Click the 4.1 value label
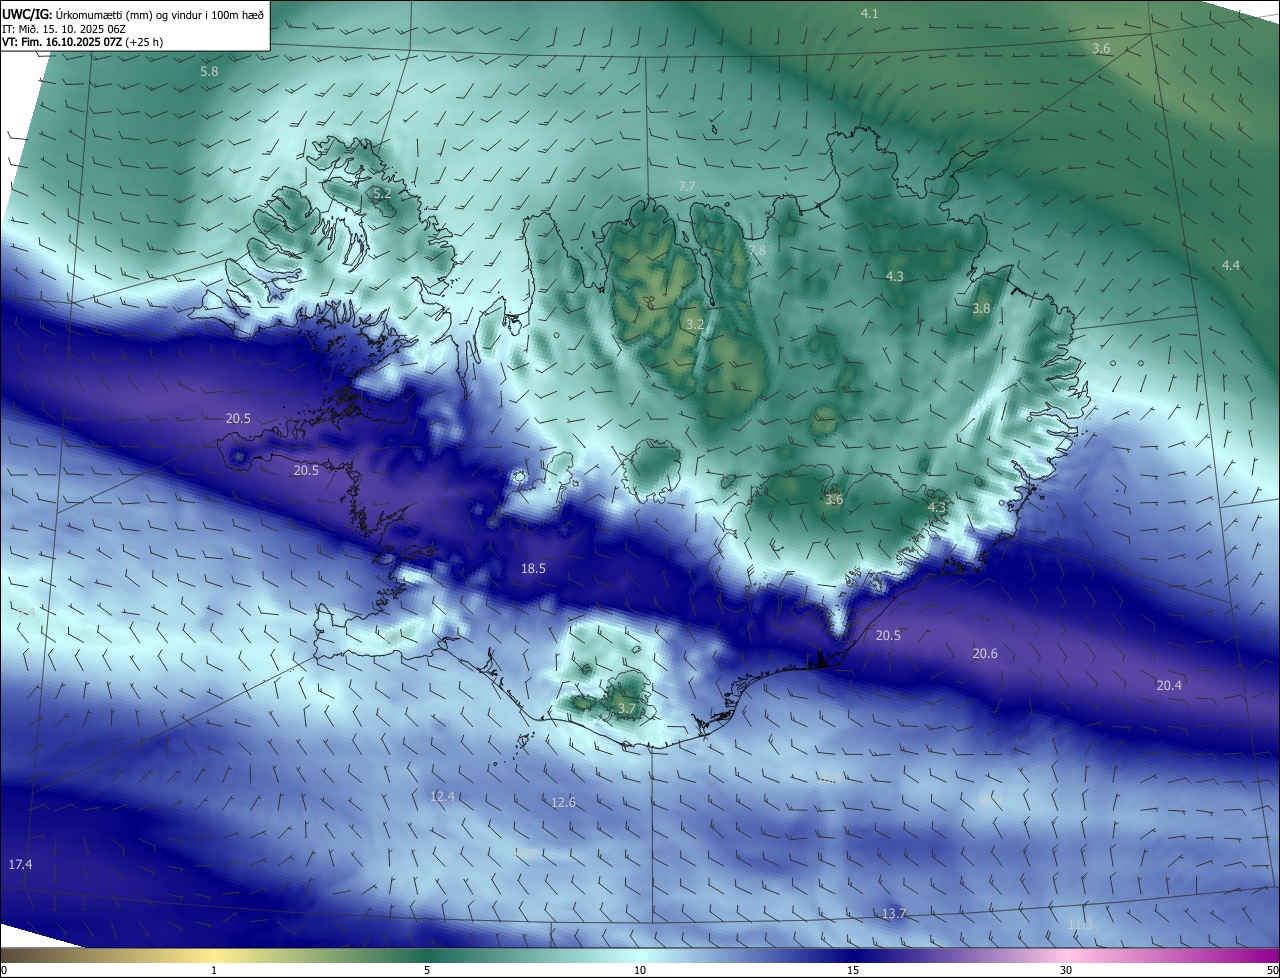This screenshot has height=978, width=1280. tap(870, 13)
